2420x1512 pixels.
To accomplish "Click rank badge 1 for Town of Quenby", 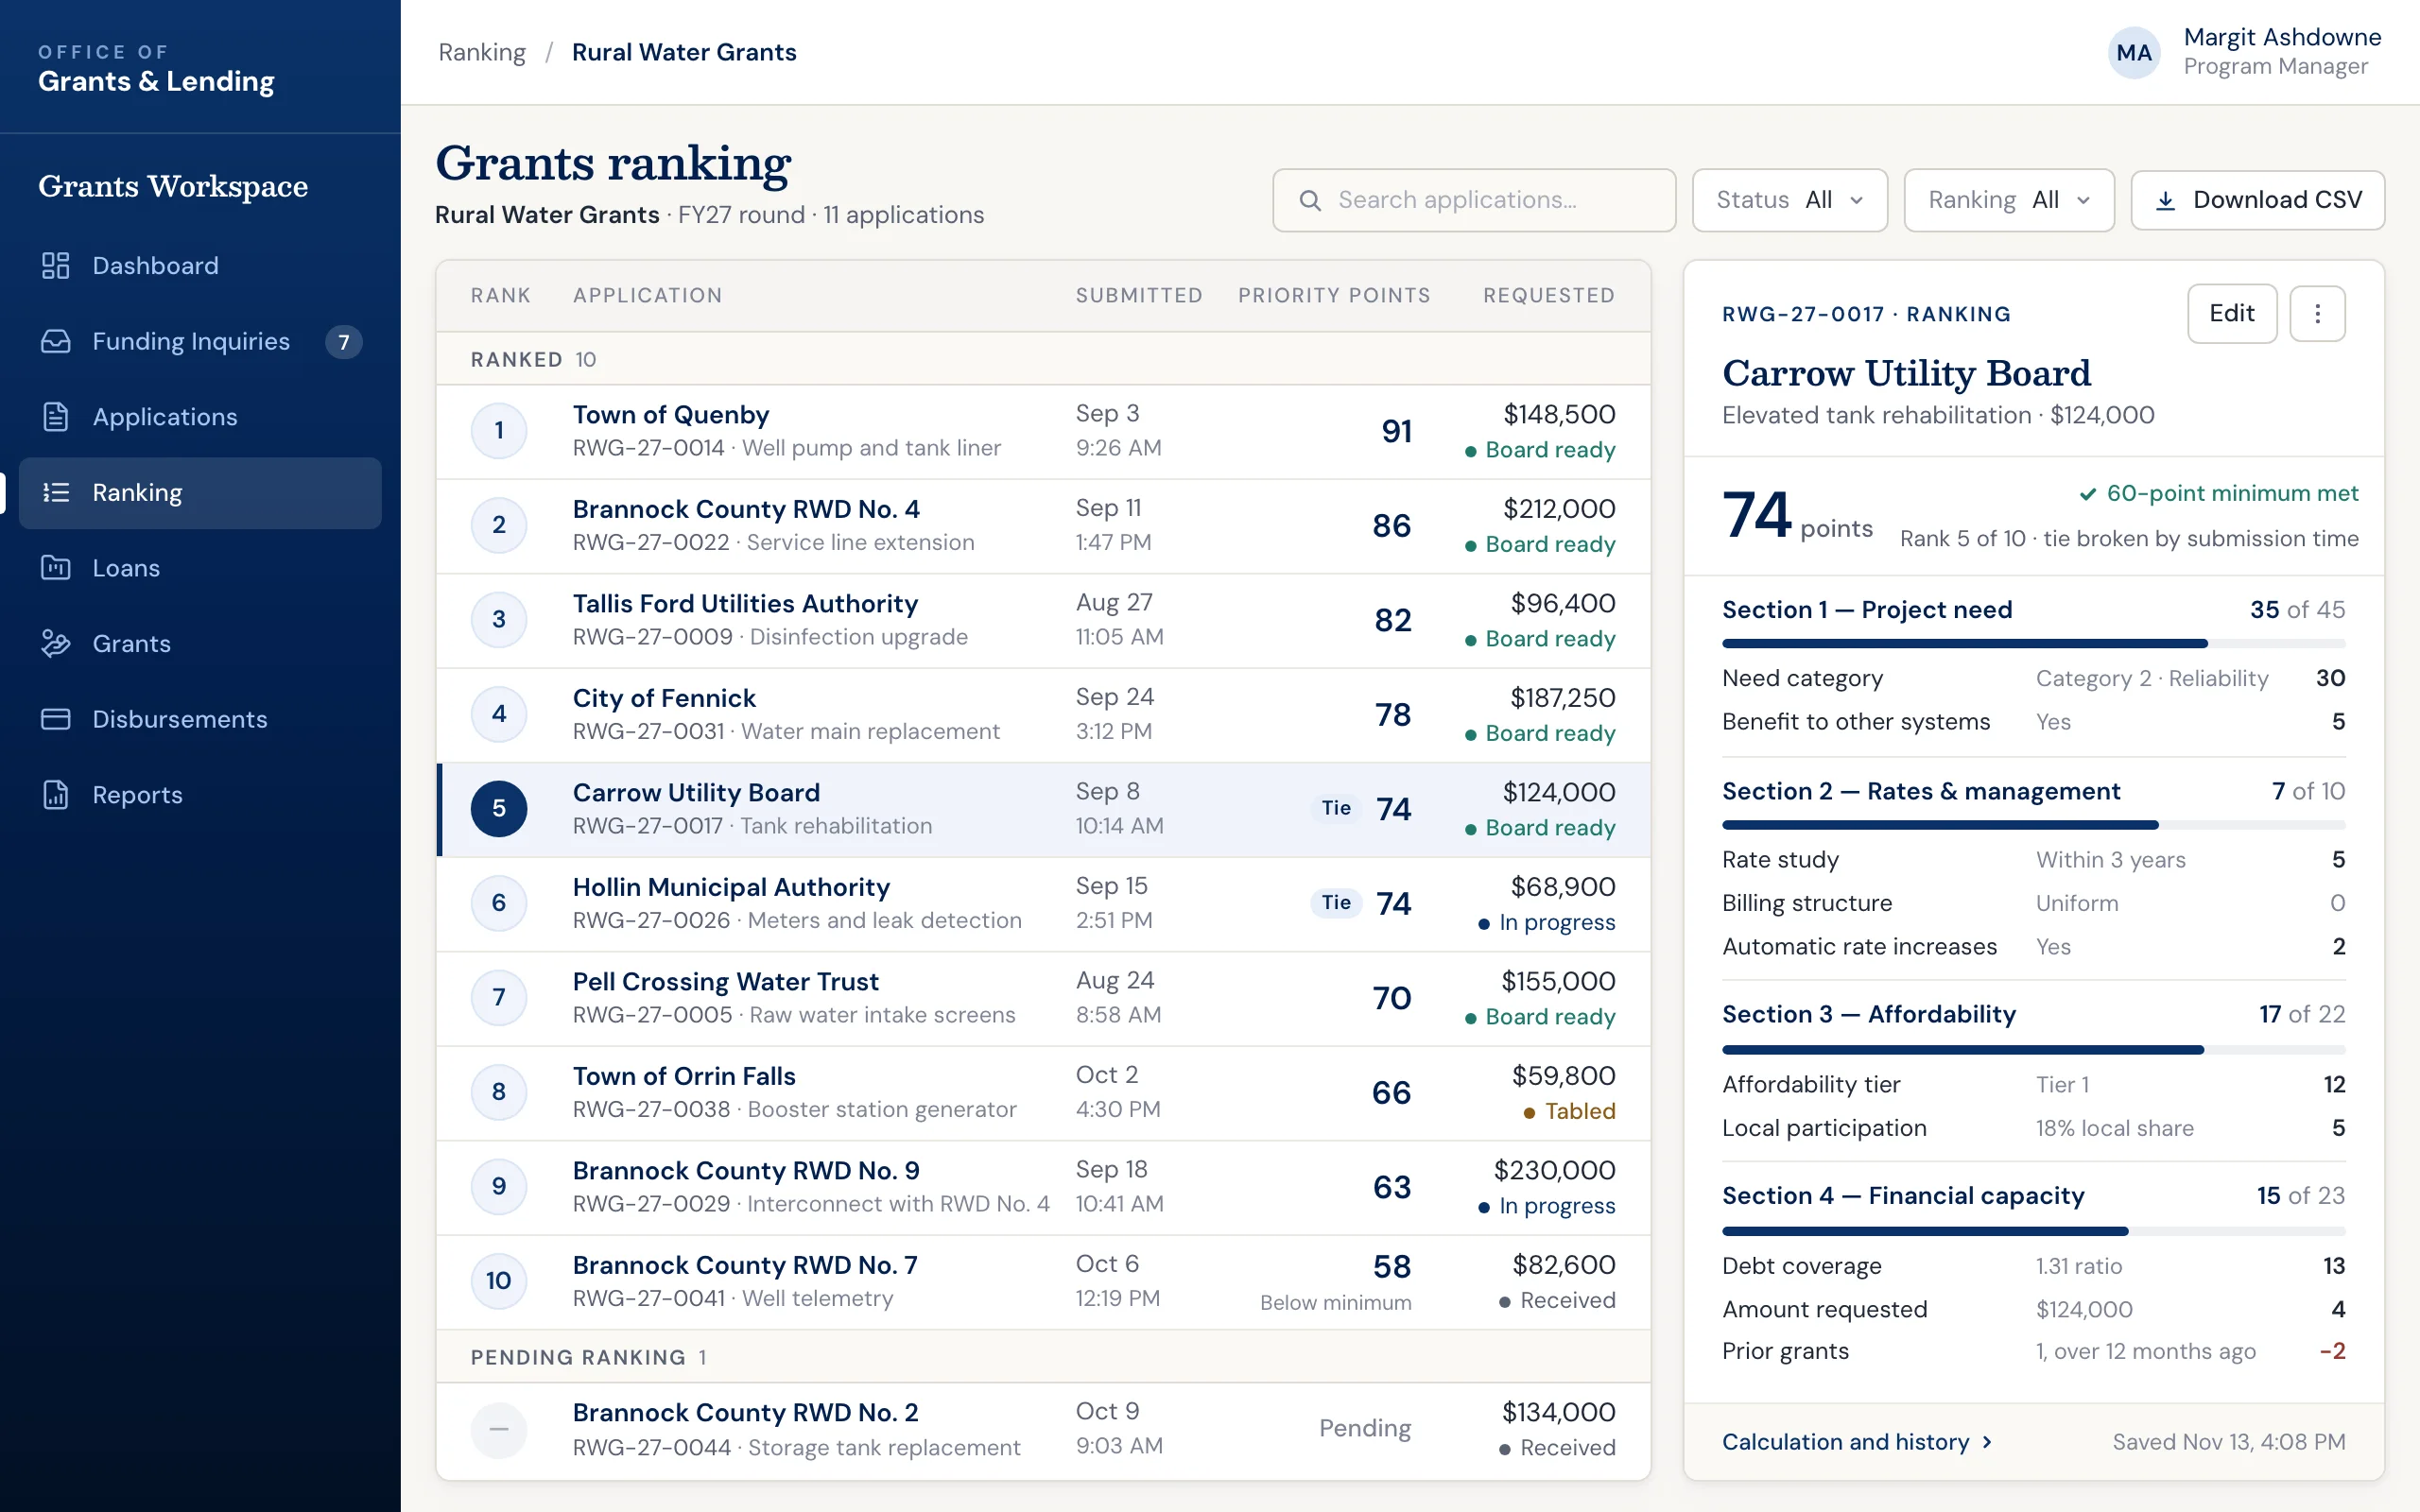I will [499, 431].
